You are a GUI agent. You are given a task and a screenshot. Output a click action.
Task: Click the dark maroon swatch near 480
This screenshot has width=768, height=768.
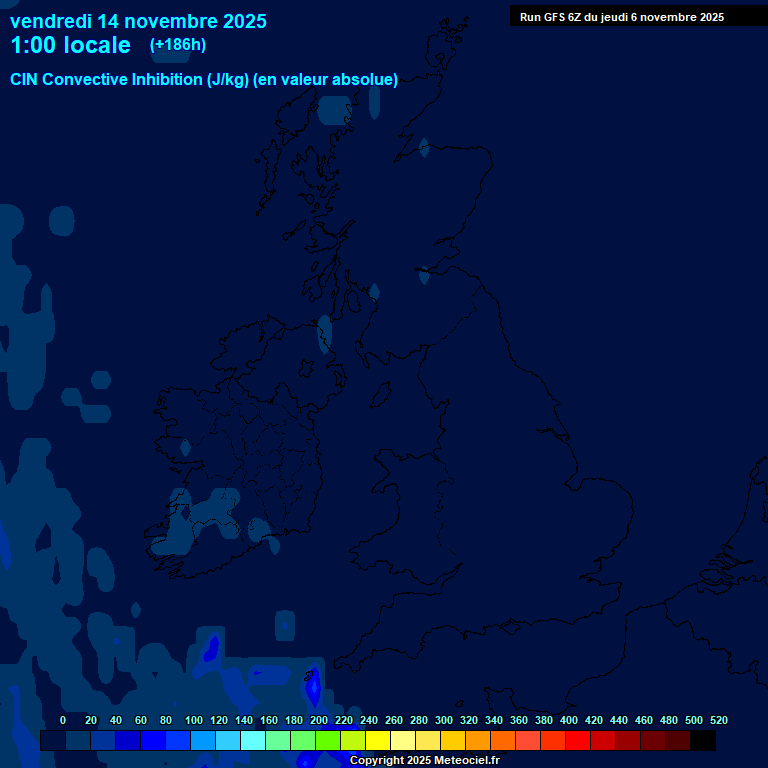(x=677, y=741)
